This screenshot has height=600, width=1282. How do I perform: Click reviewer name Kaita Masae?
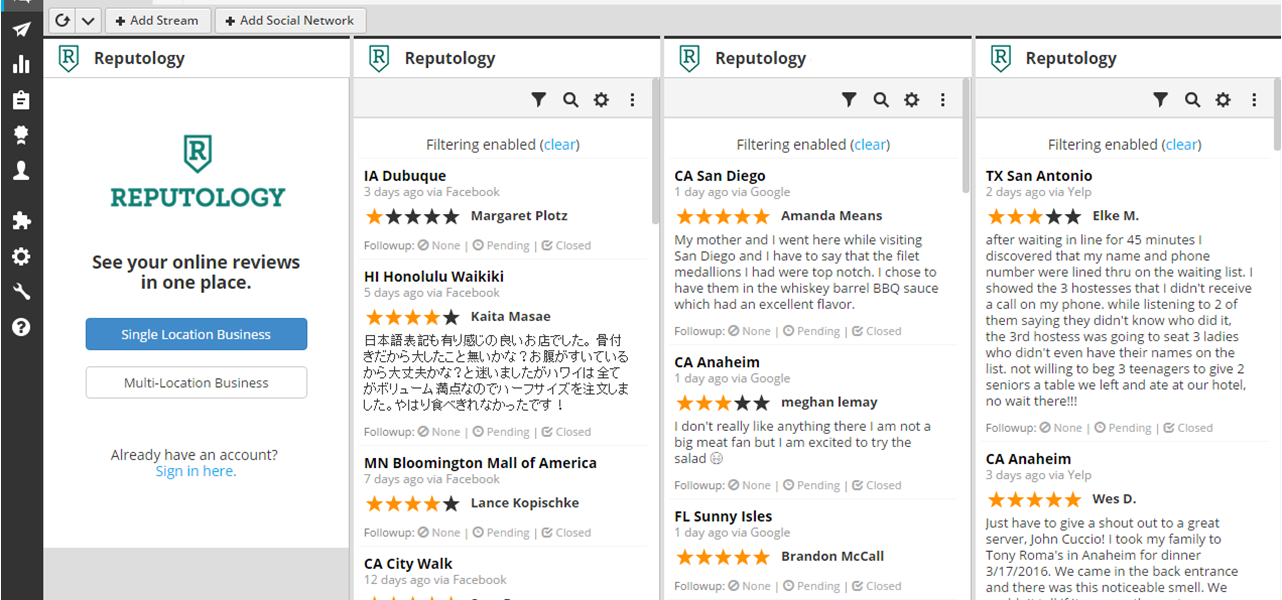click(x=511, y=316)
